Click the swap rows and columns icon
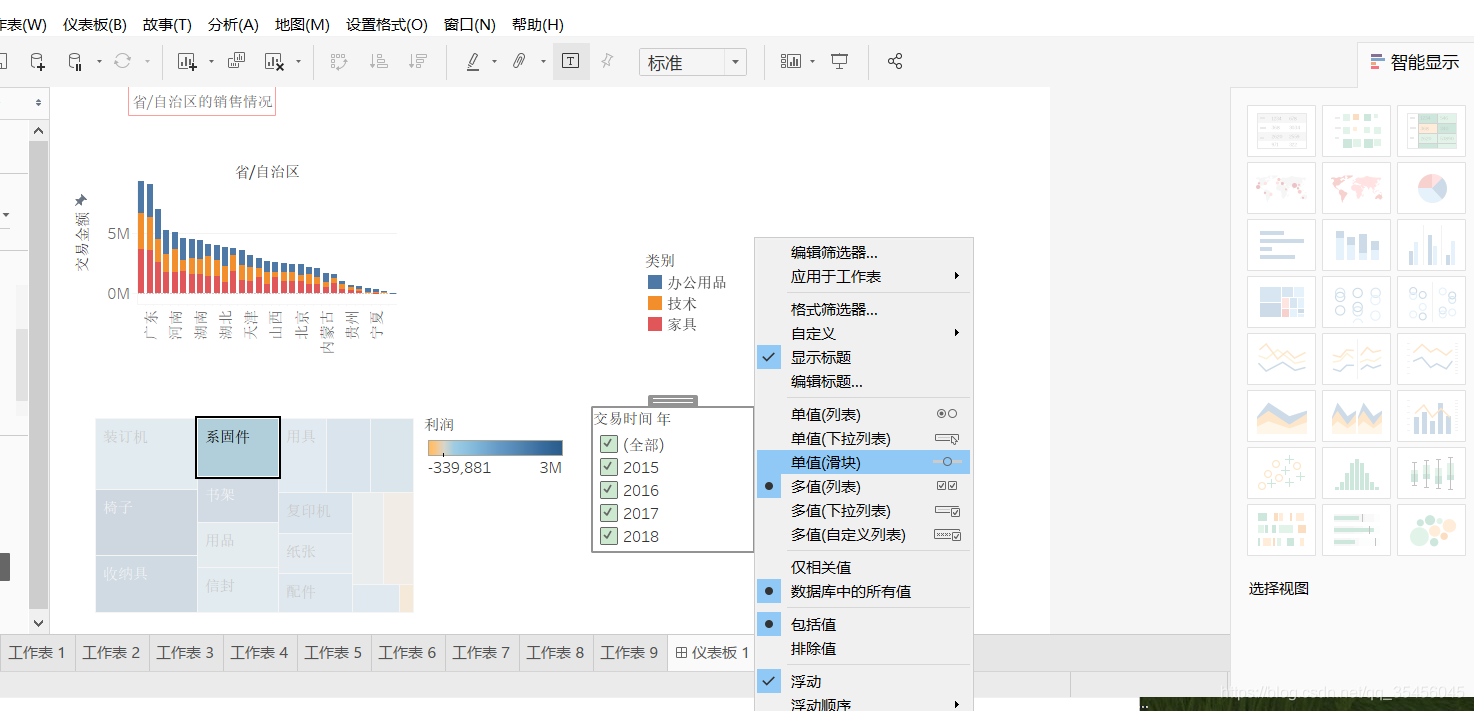1474x711 pixels. click(338, 61)
